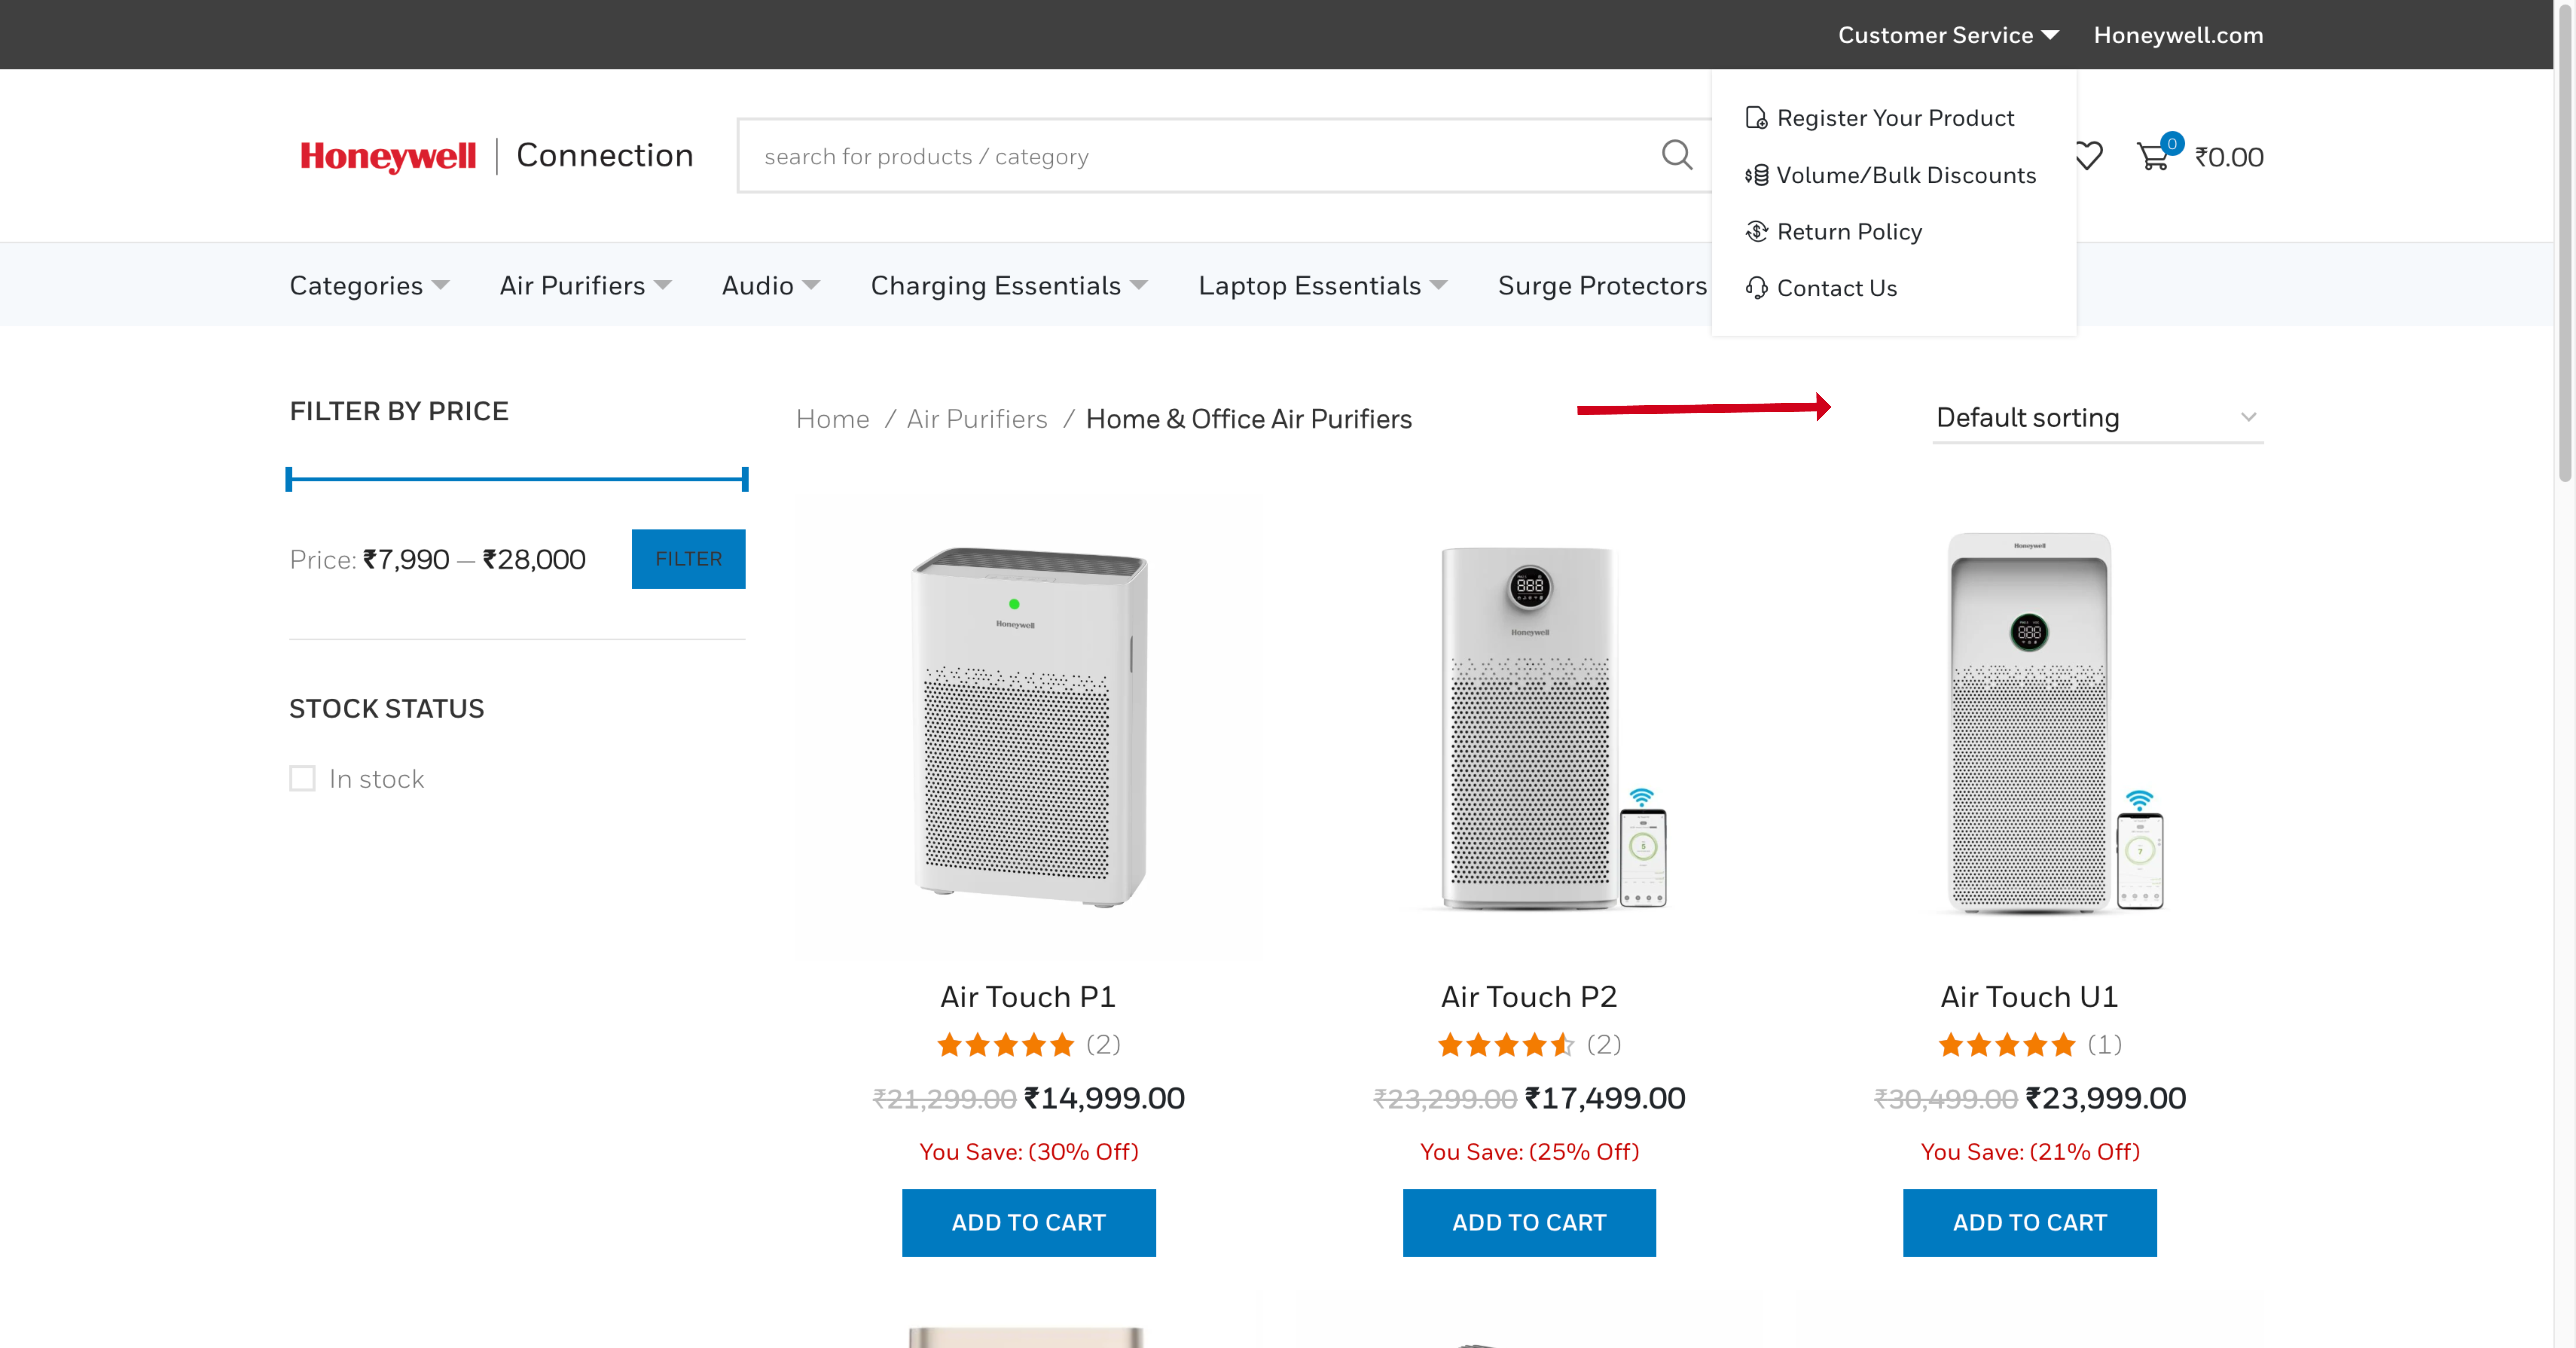Screen dimensions: 2576x1348
Task: Expand the Categories menu
Action: (x=369, y=286)
